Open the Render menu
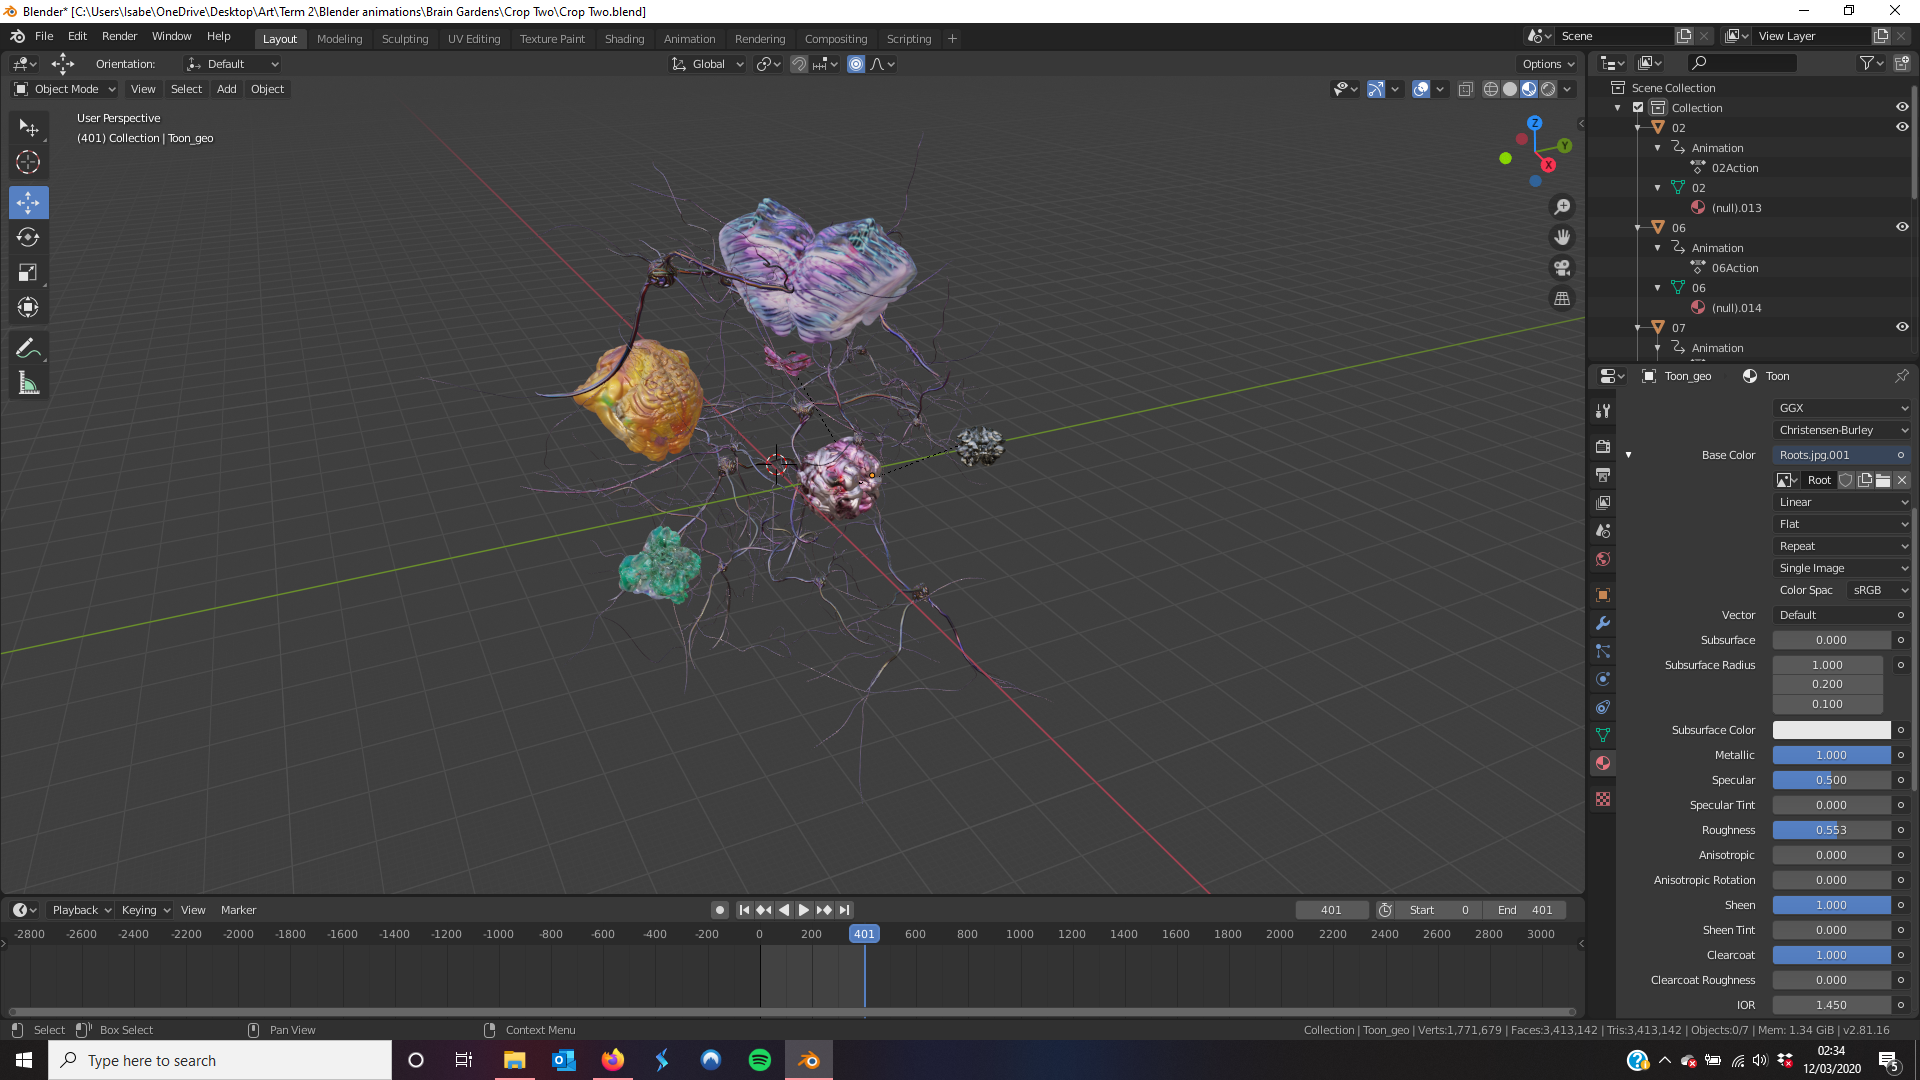The image size is (1920, 1080). (x=119, y=36)
